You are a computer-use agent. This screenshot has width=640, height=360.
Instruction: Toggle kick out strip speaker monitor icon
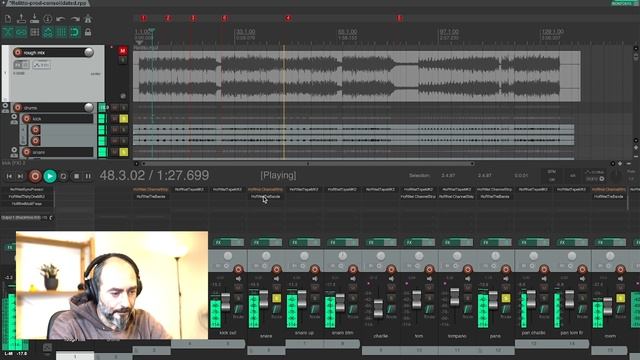(x=238, y=279)
